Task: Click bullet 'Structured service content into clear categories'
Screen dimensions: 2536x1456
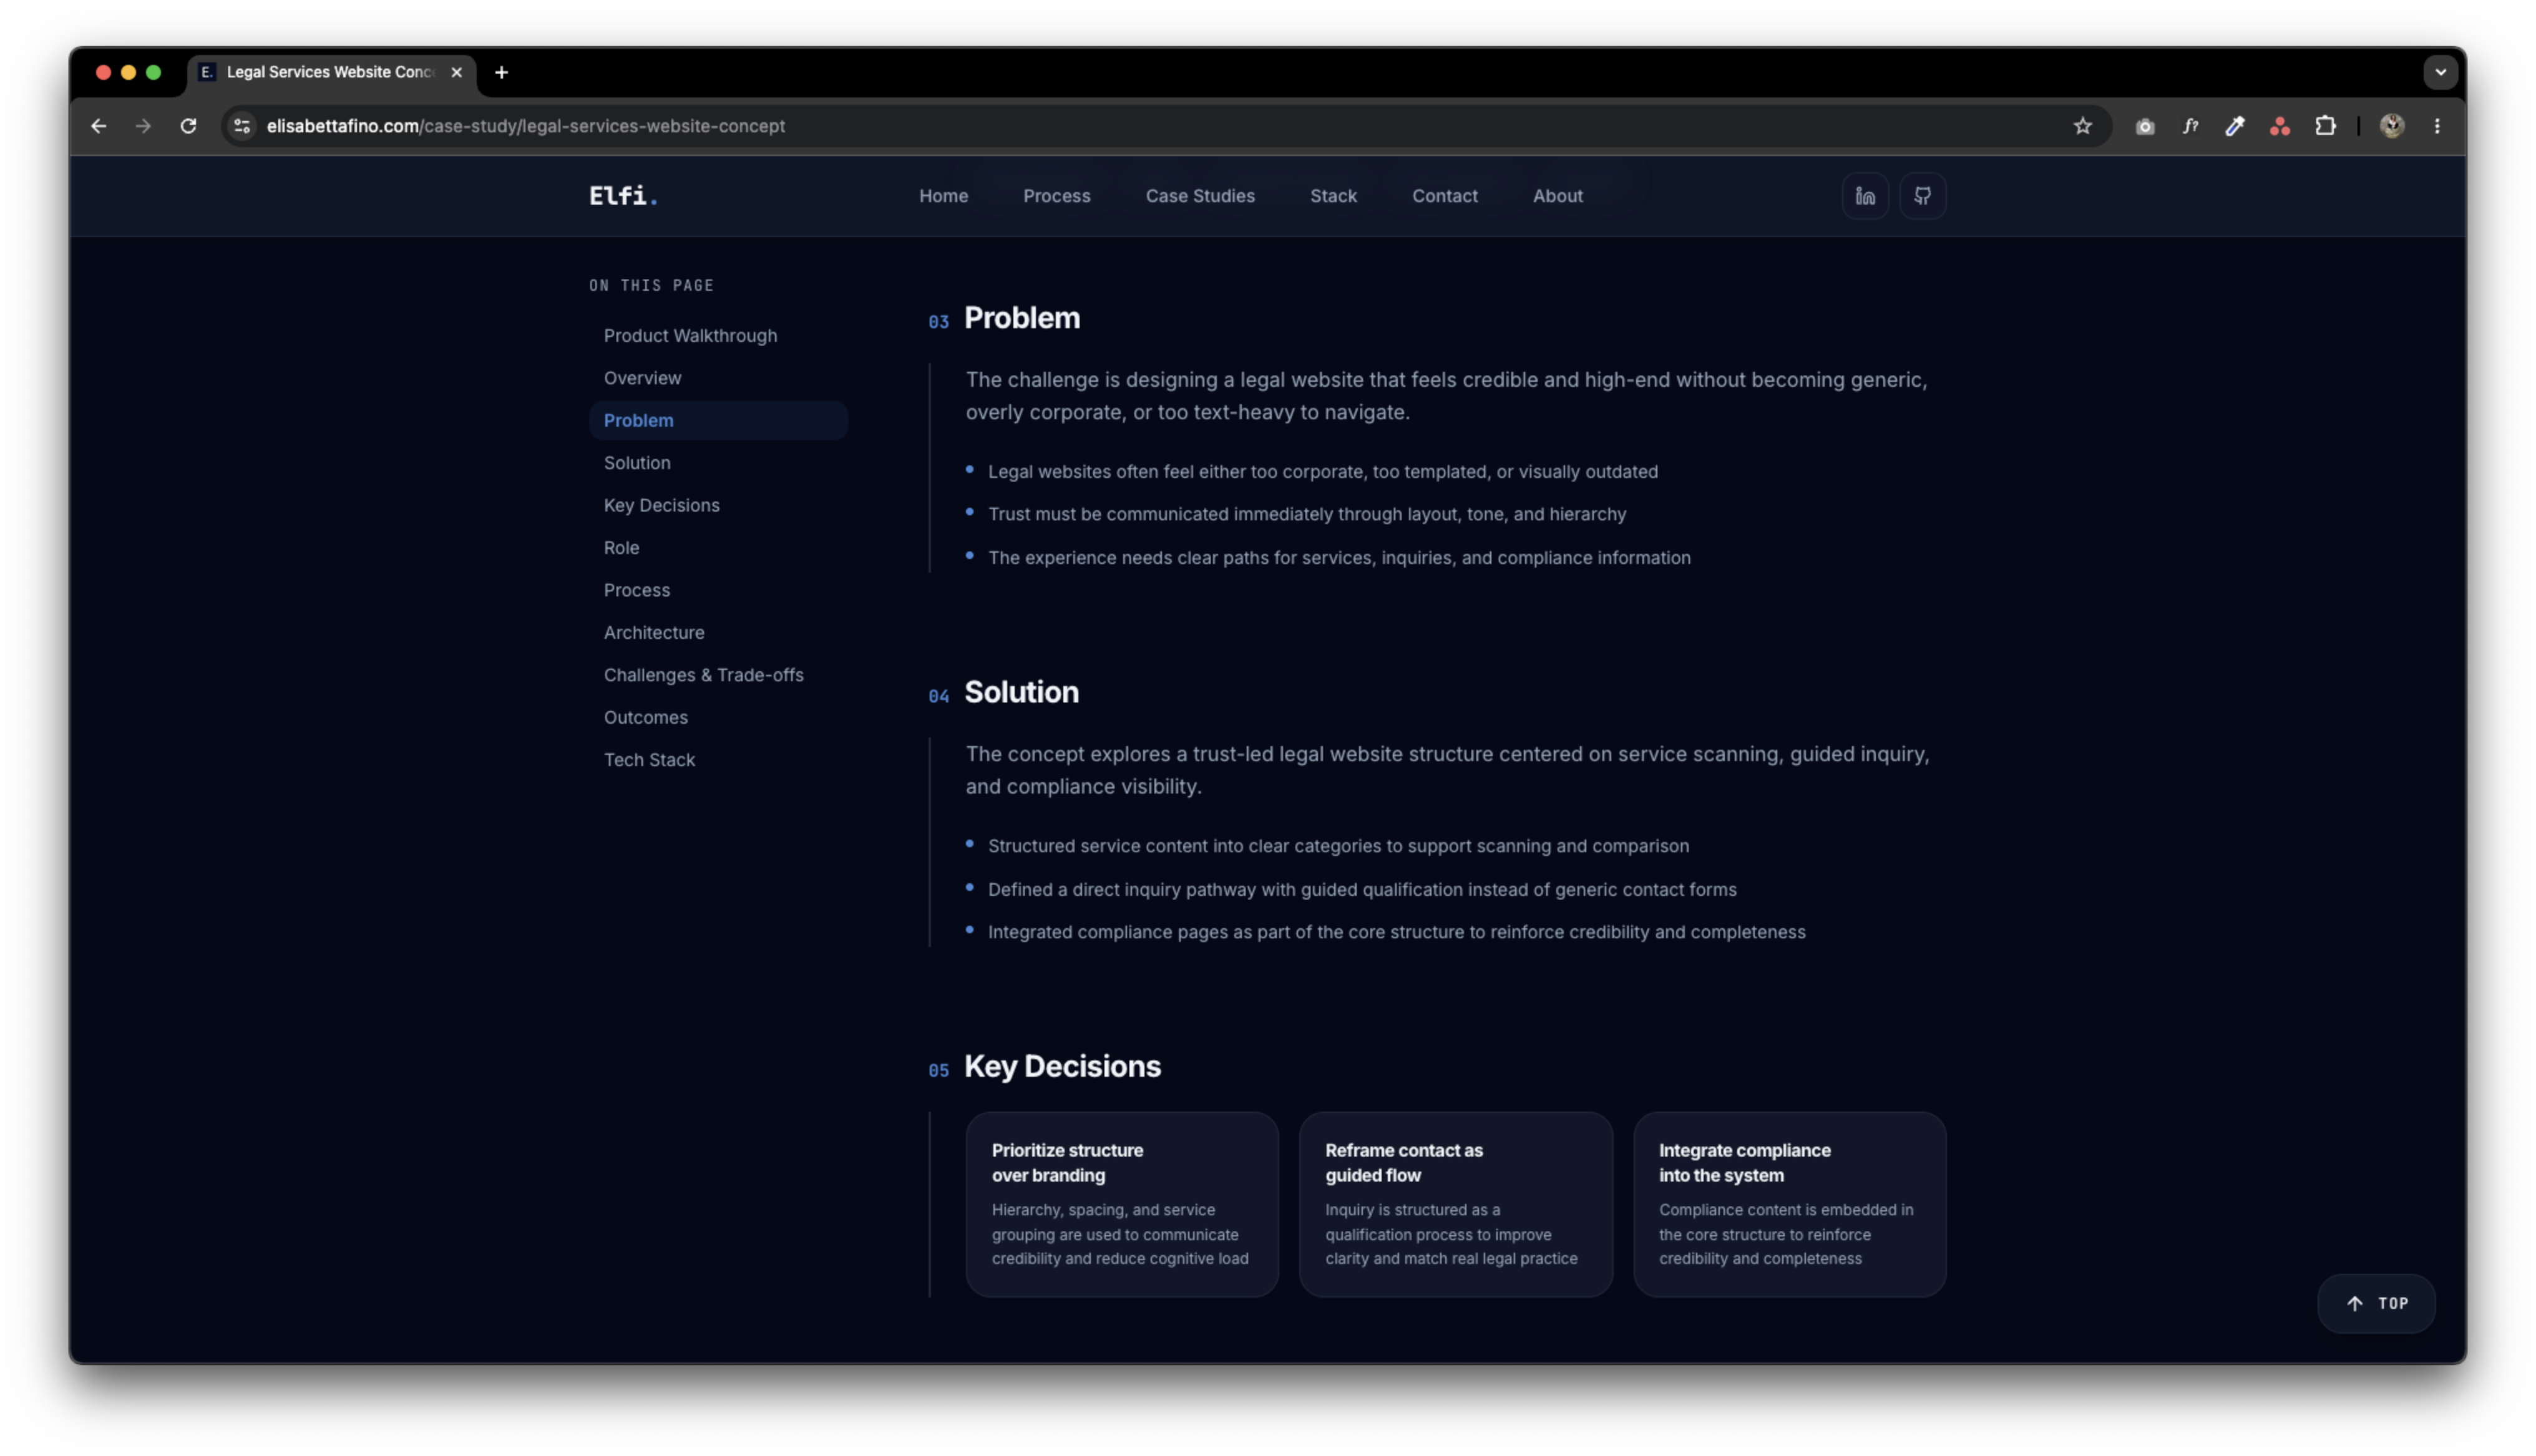Action: (x=1338, y=846)
